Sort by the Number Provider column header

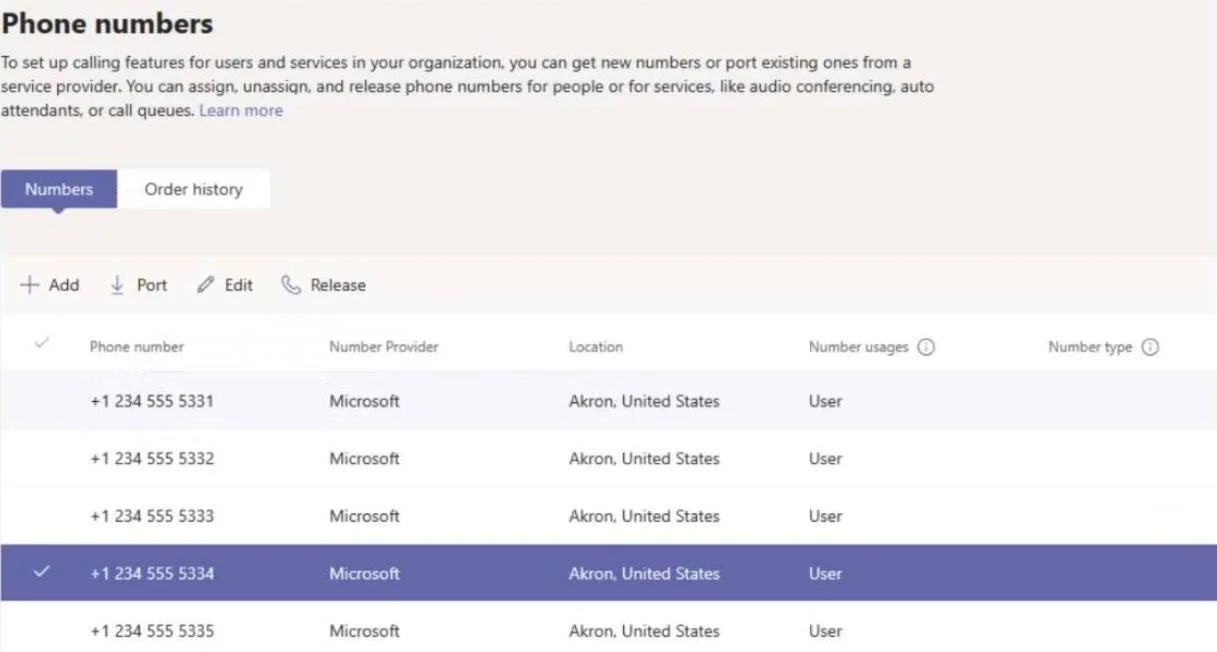[384, 347]
